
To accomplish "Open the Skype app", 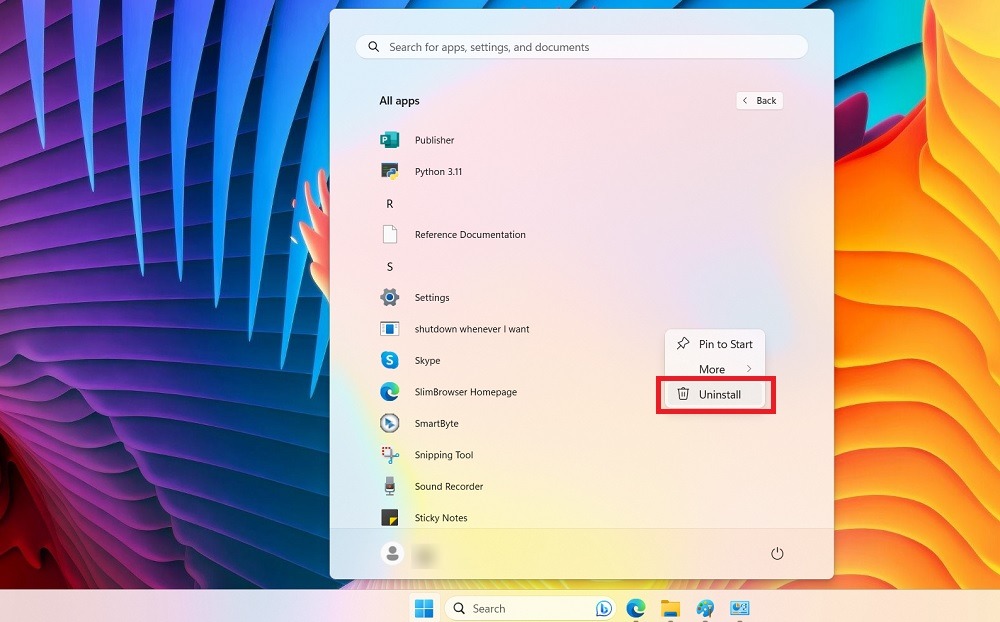I will coord(429,360).
